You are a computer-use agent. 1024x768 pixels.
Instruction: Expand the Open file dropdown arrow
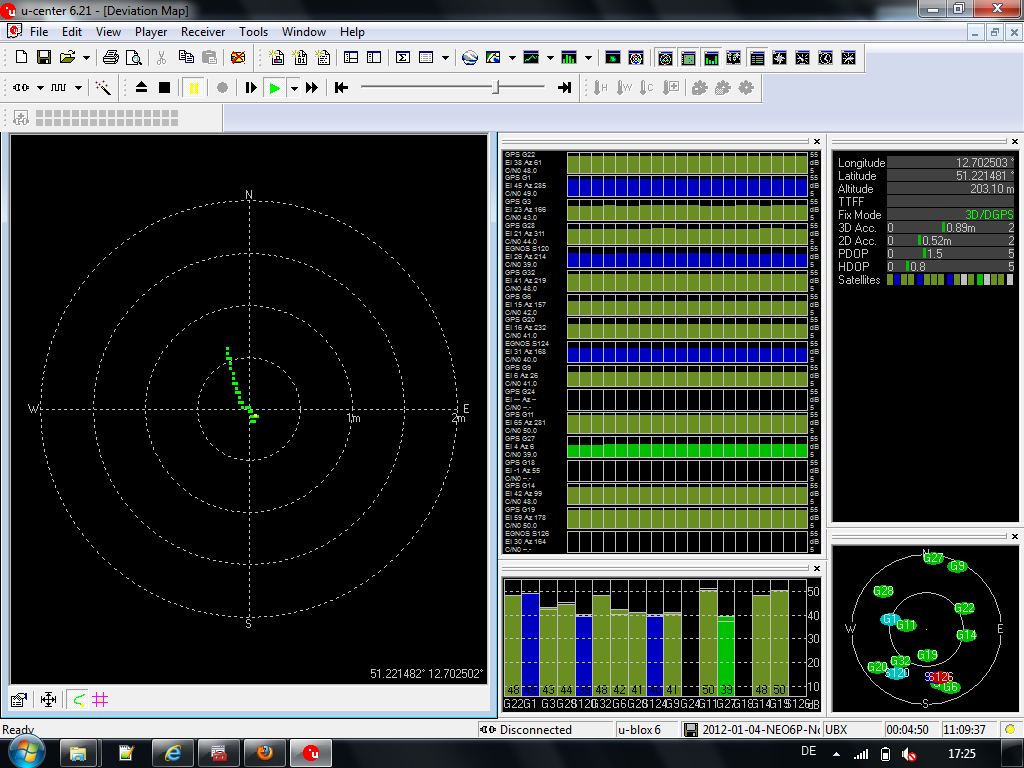pyautogui.click(x=86, y=58)
